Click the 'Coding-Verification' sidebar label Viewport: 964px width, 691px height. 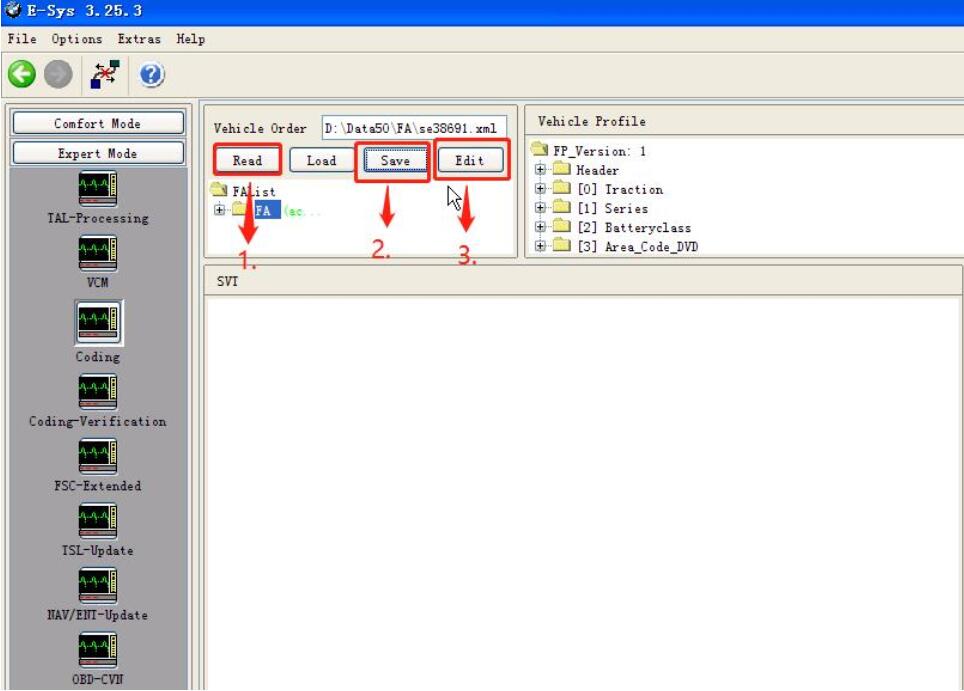98,421
